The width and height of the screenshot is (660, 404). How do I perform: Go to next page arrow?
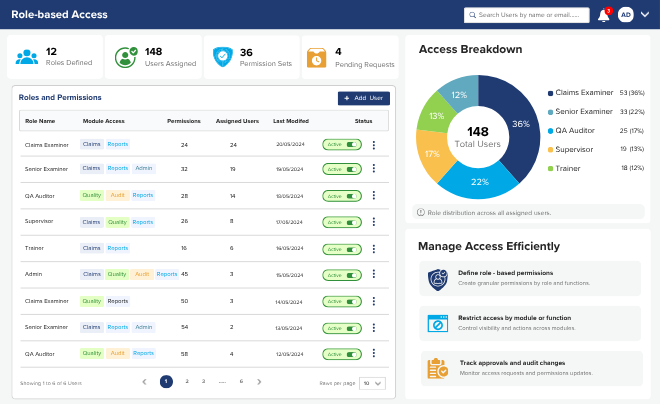(259, 382)
